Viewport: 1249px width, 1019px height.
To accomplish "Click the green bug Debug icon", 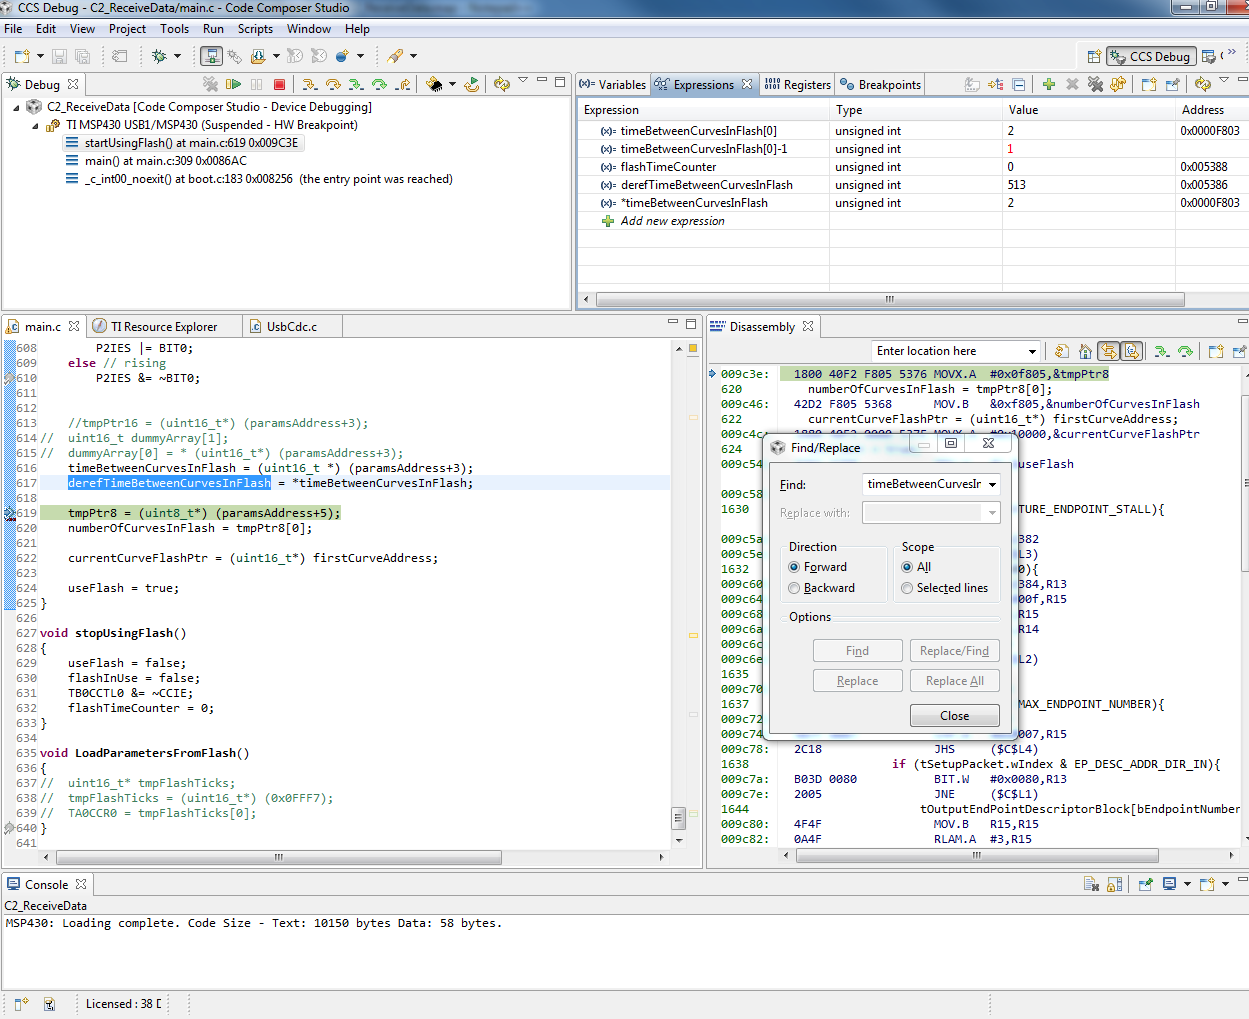I will pyautogui.click(x=159, y=57).
